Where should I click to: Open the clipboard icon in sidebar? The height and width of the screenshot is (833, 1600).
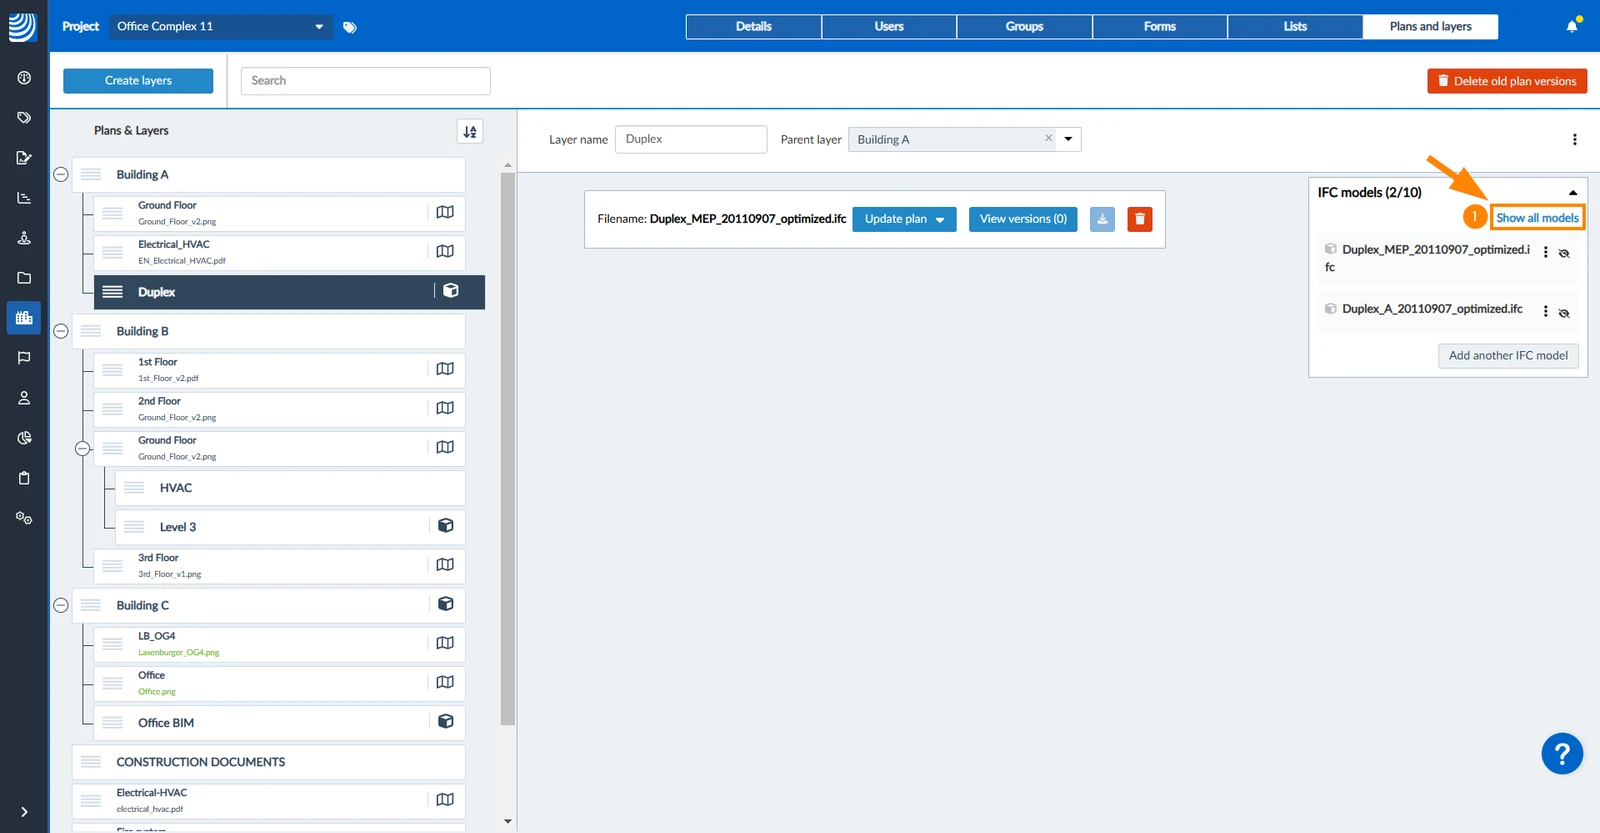click(24, 478)
